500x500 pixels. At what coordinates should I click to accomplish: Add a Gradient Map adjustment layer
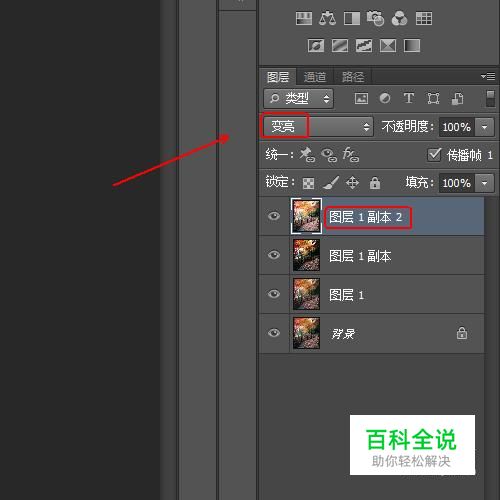(412, 46)
